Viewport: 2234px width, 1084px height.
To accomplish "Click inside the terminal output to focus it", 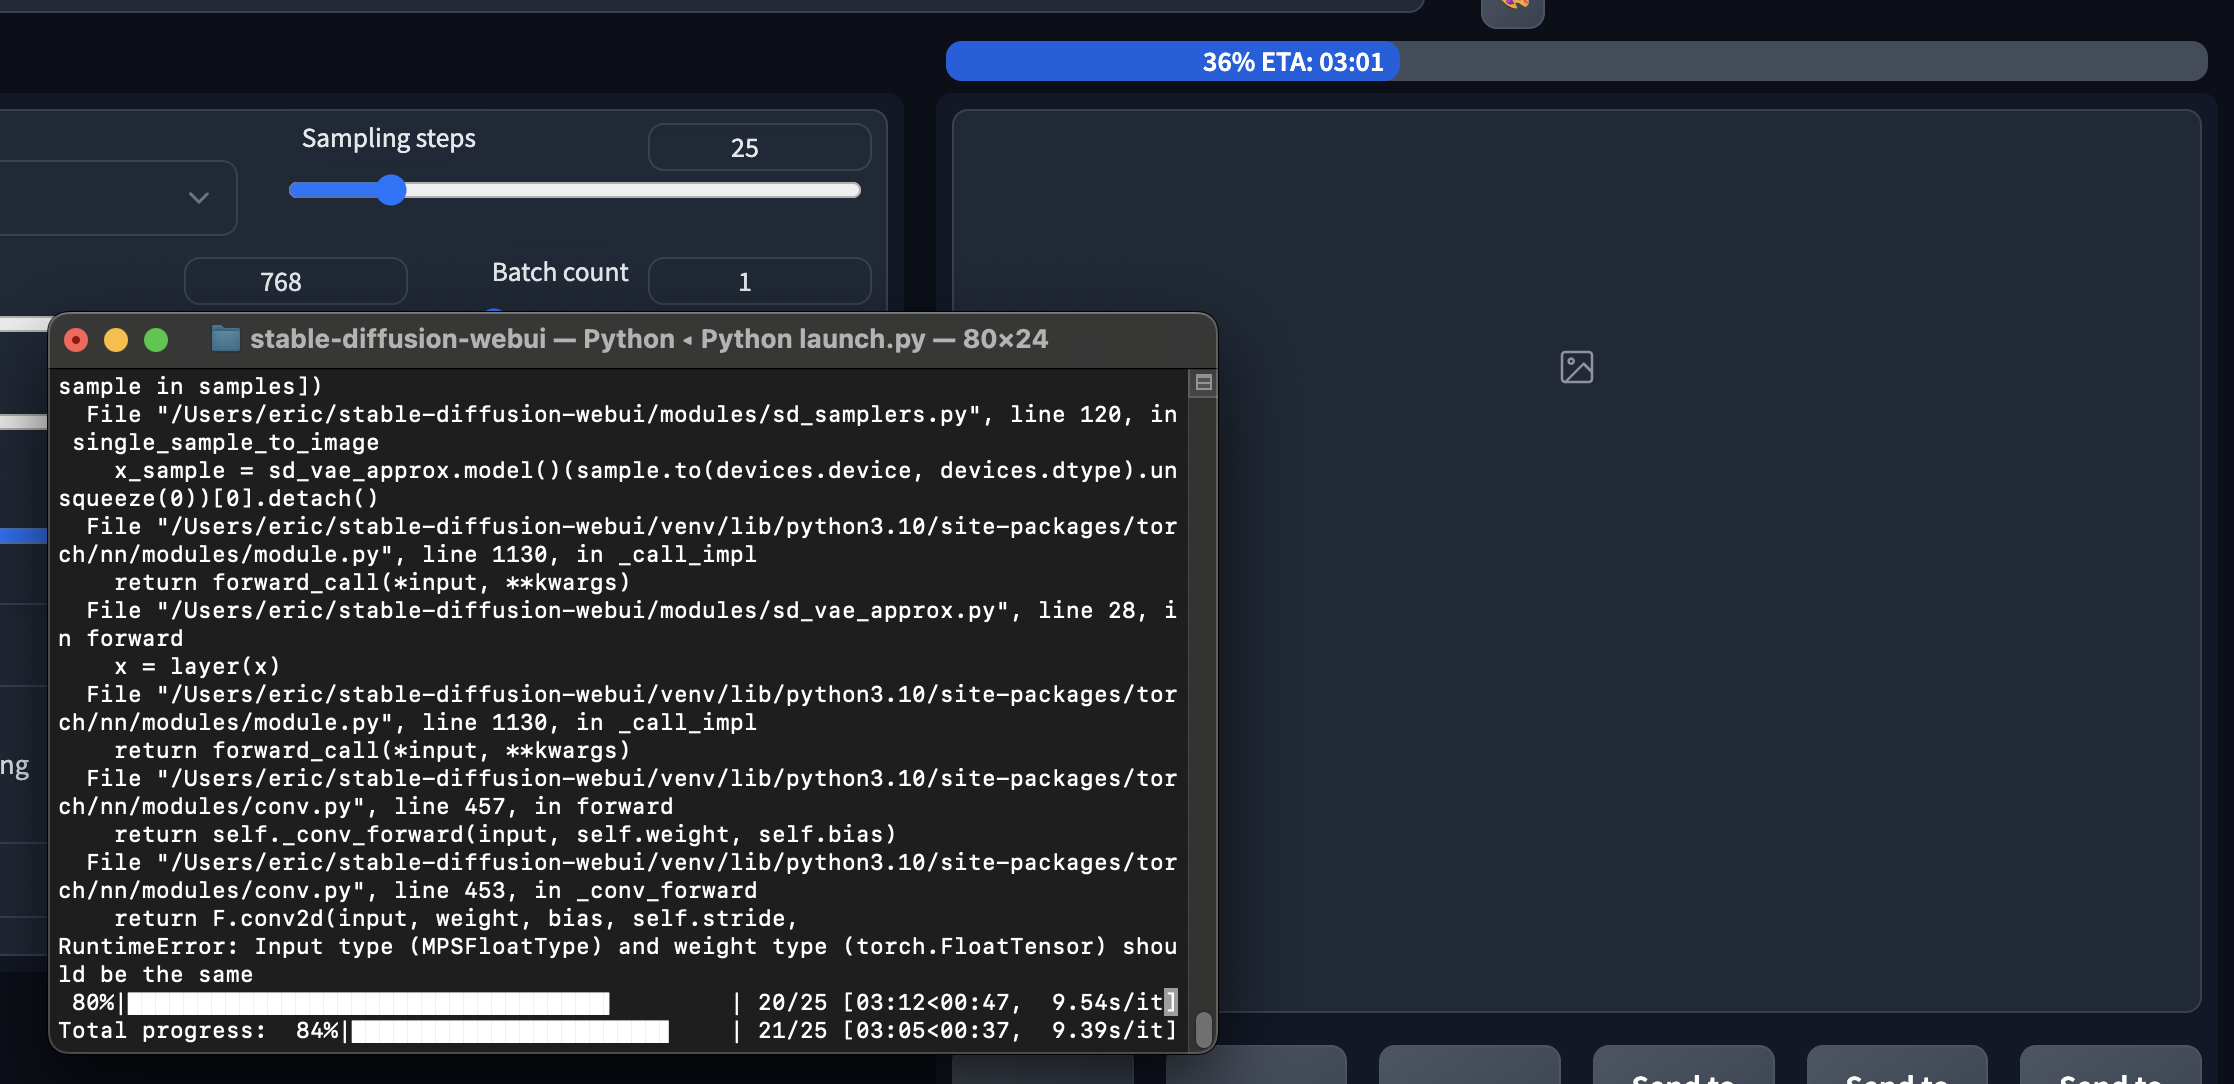I will (620, 700).
